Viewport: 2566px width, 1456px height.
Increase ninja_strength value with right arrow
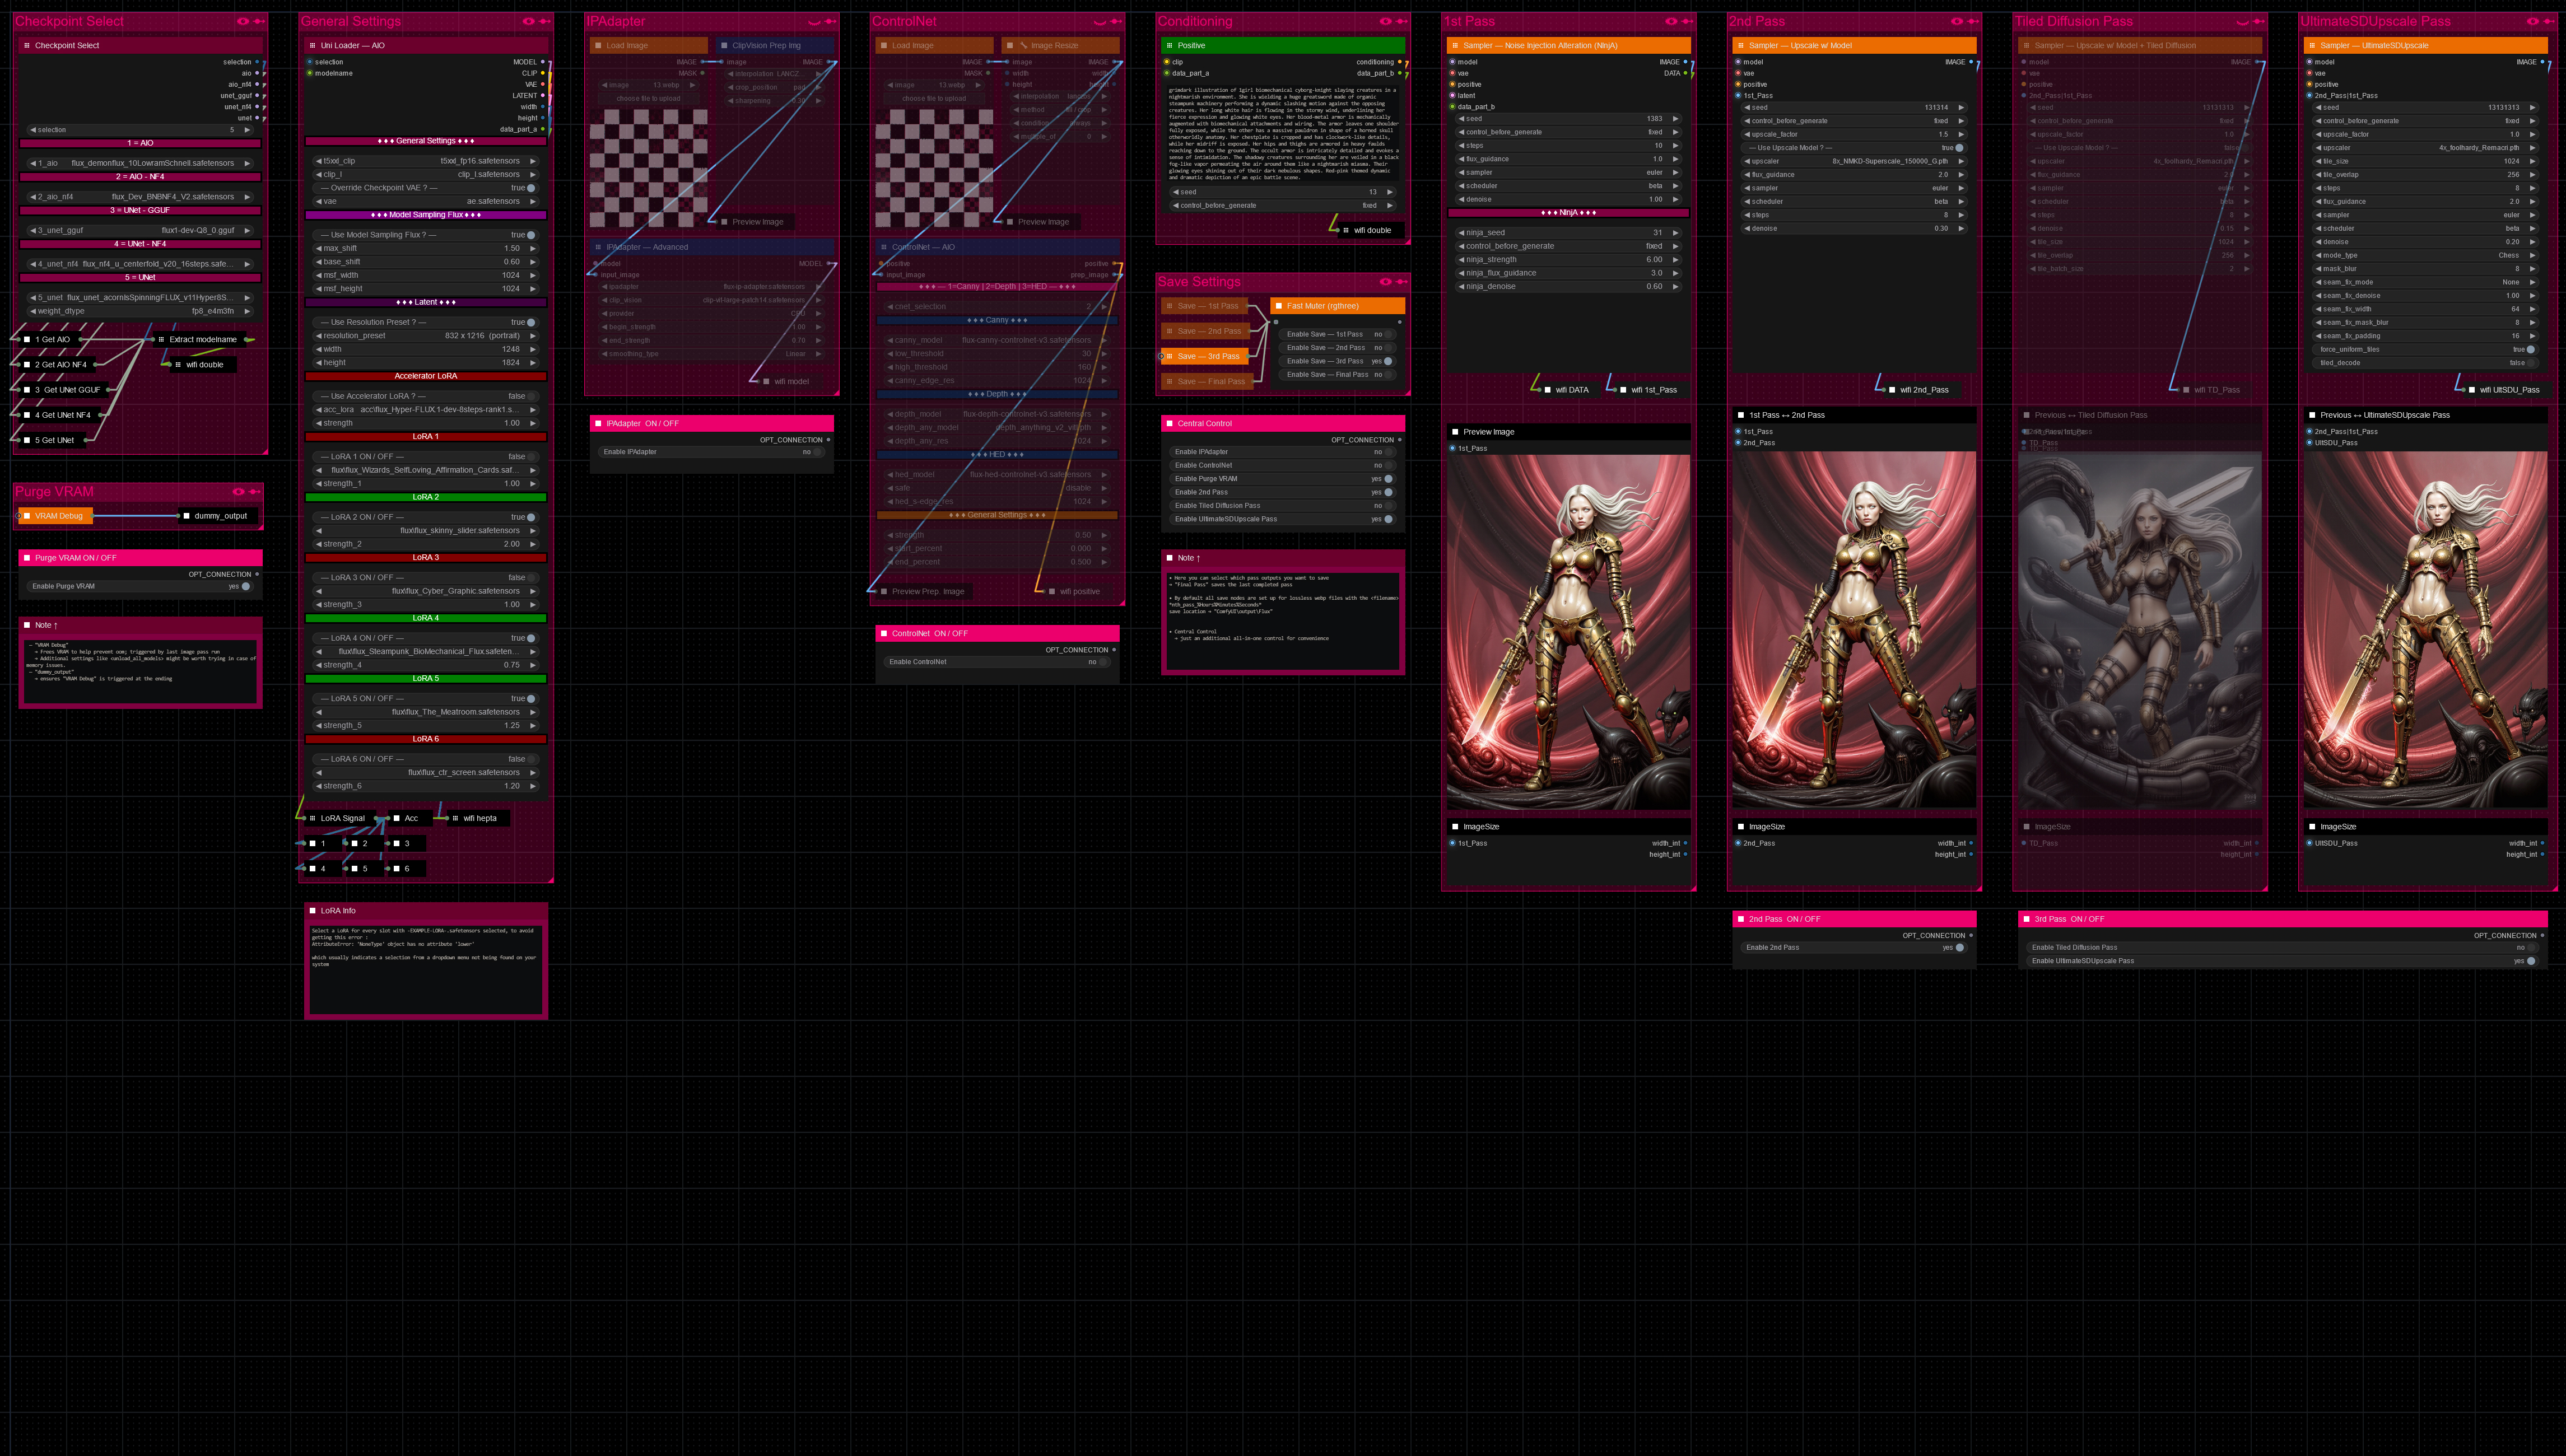click(1676, 260)
